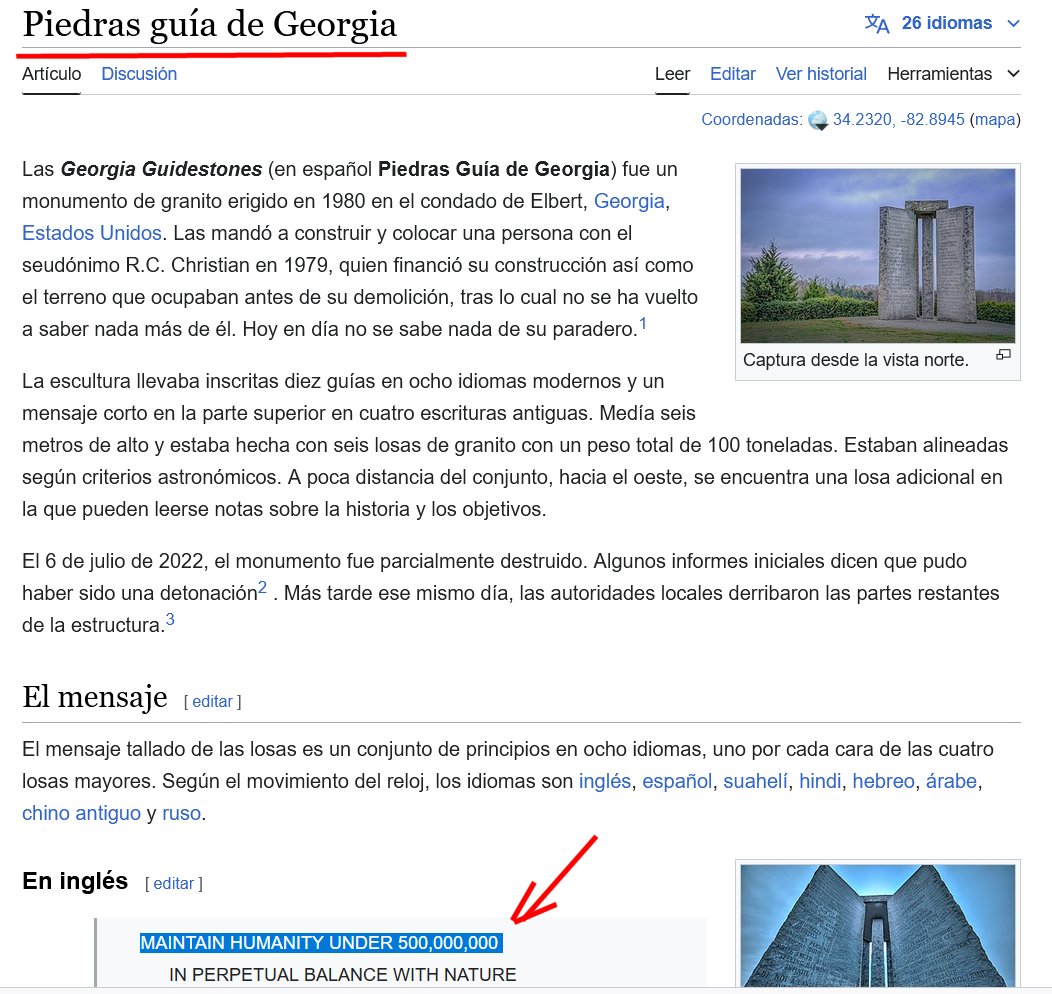Click footnote reference number 3
This screenshot has height=994, width=1052.
pyautogui.click(x=170, y=621)
